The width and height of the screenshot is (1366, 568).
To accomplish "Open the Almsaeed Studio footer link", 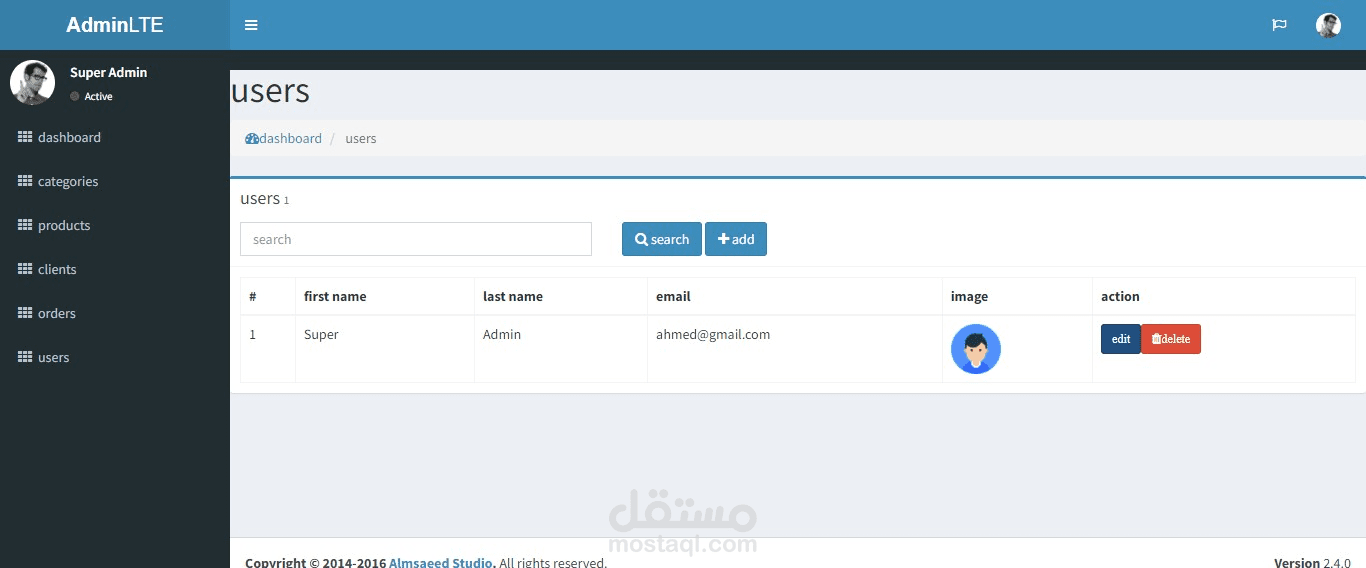I will click(x=441, y=562).
